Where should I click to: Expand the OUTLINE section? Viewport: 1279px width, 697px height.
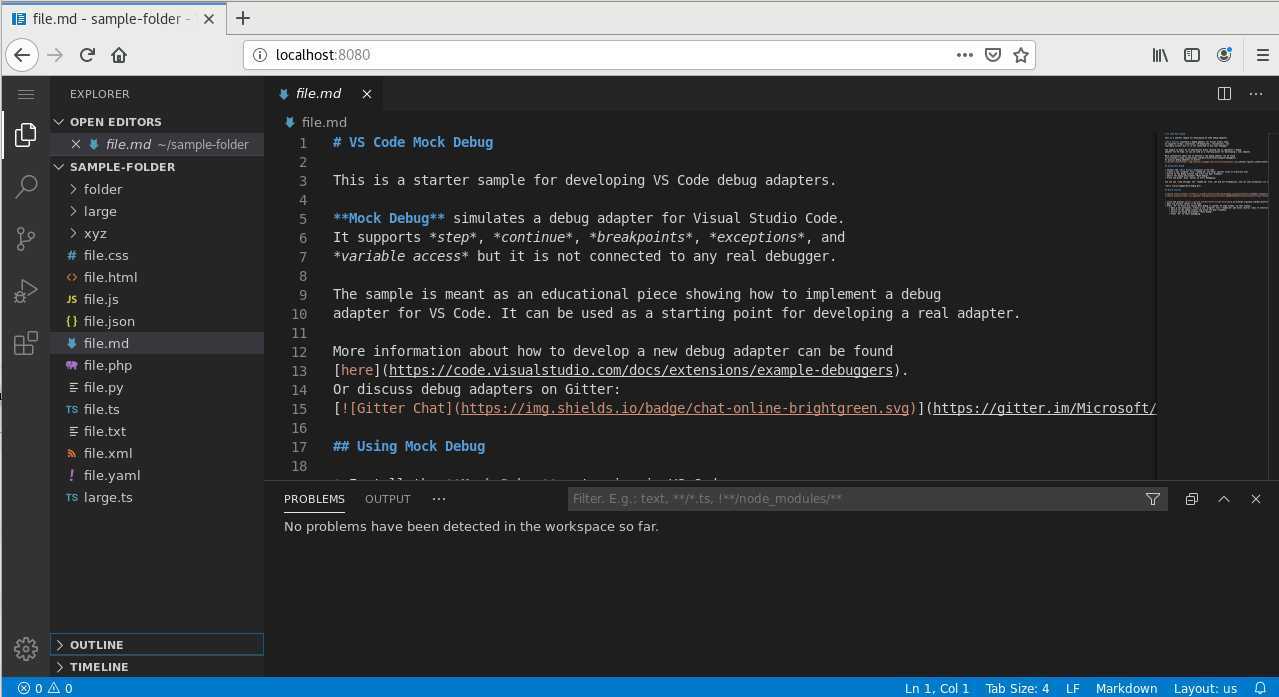point(96,645)
